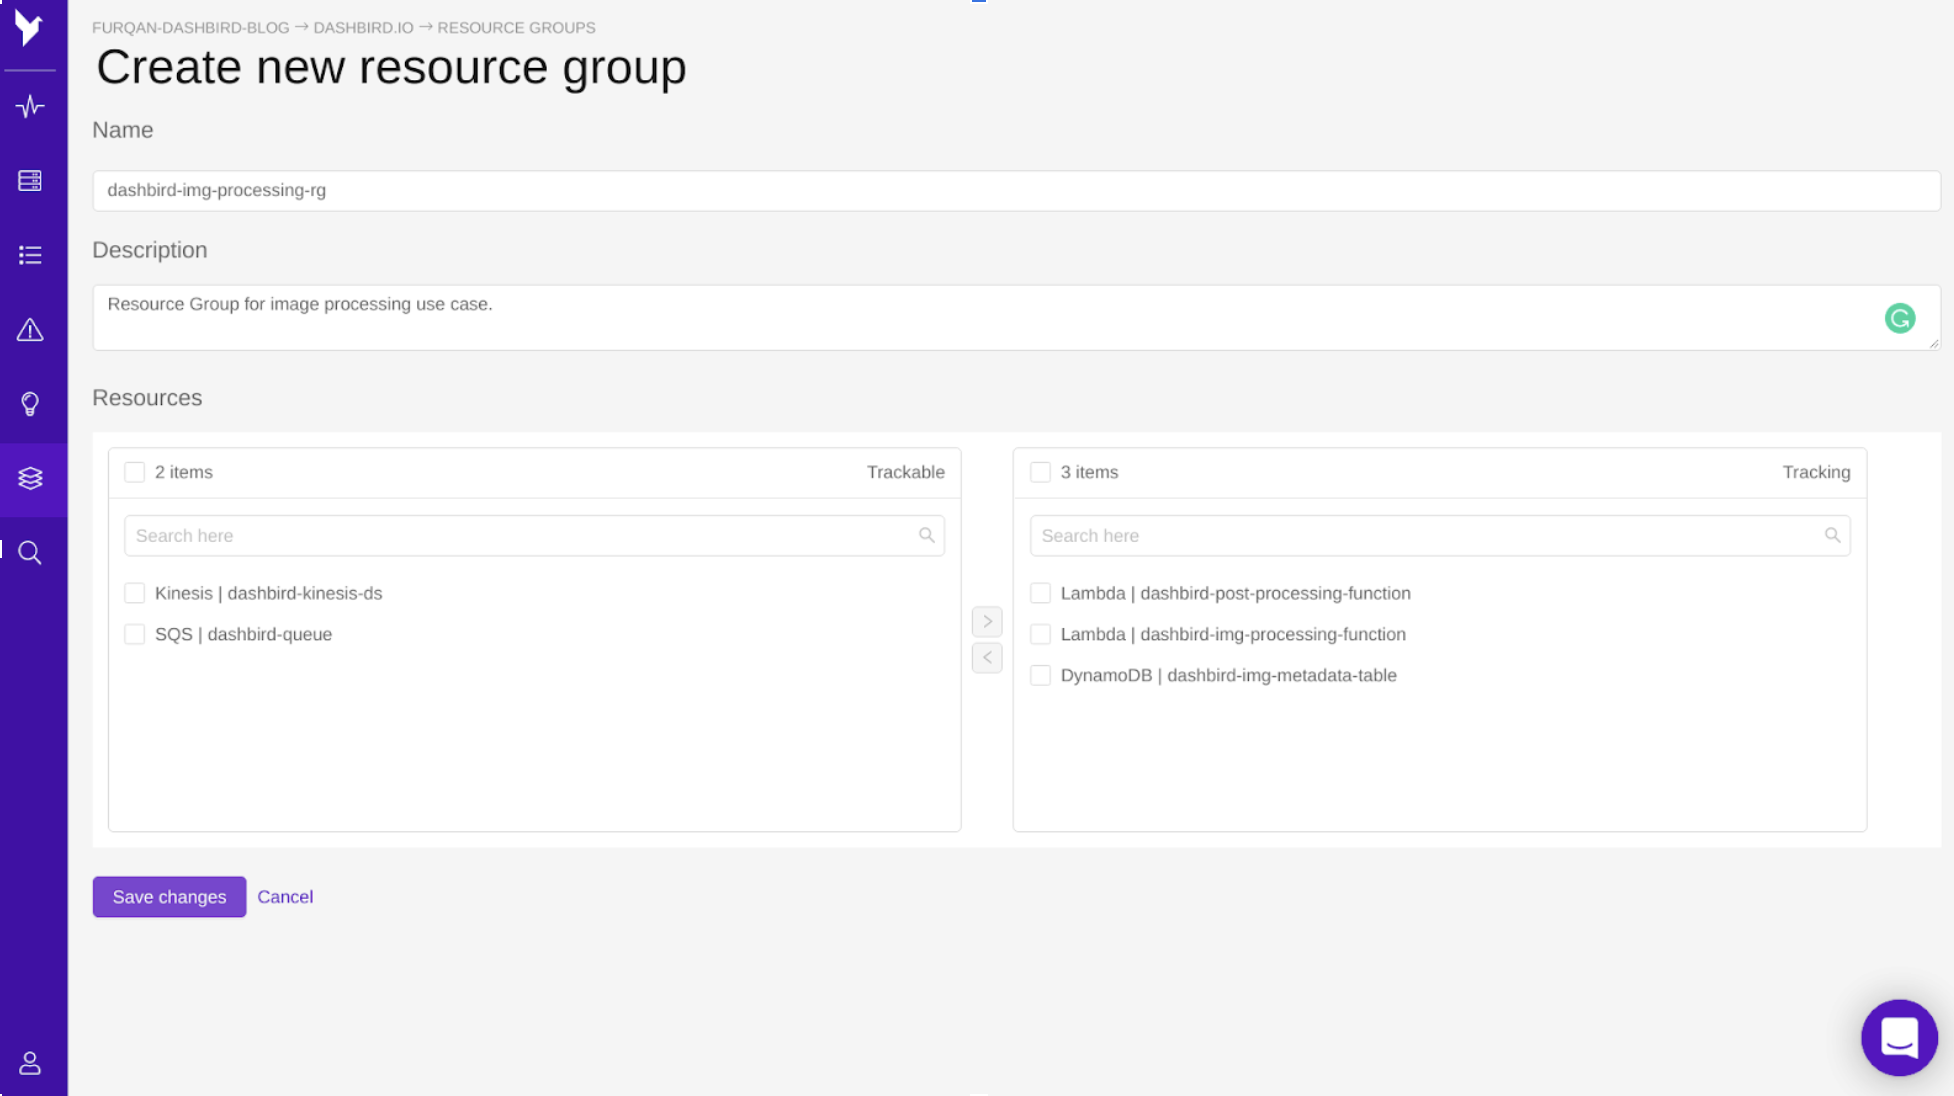Focus the Name input field

click(1016, 190)
